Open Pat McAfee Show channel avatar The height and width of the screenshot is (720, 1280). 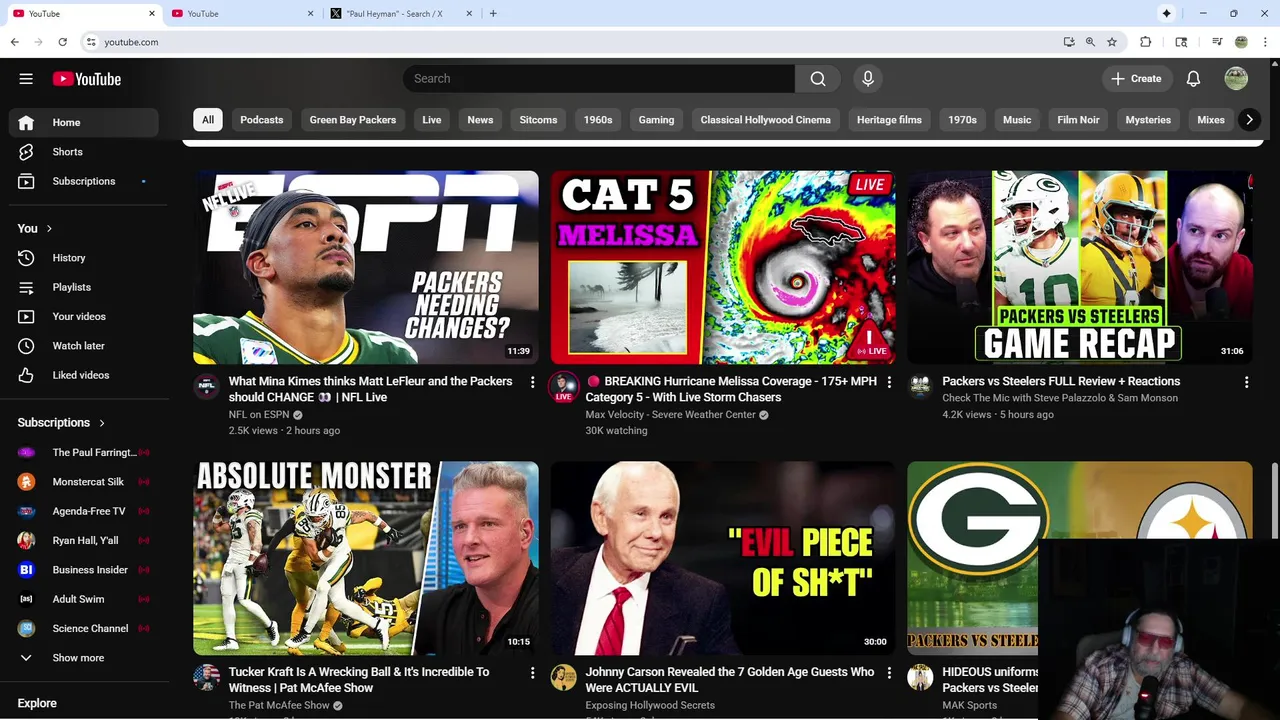(x=207, y=677)
